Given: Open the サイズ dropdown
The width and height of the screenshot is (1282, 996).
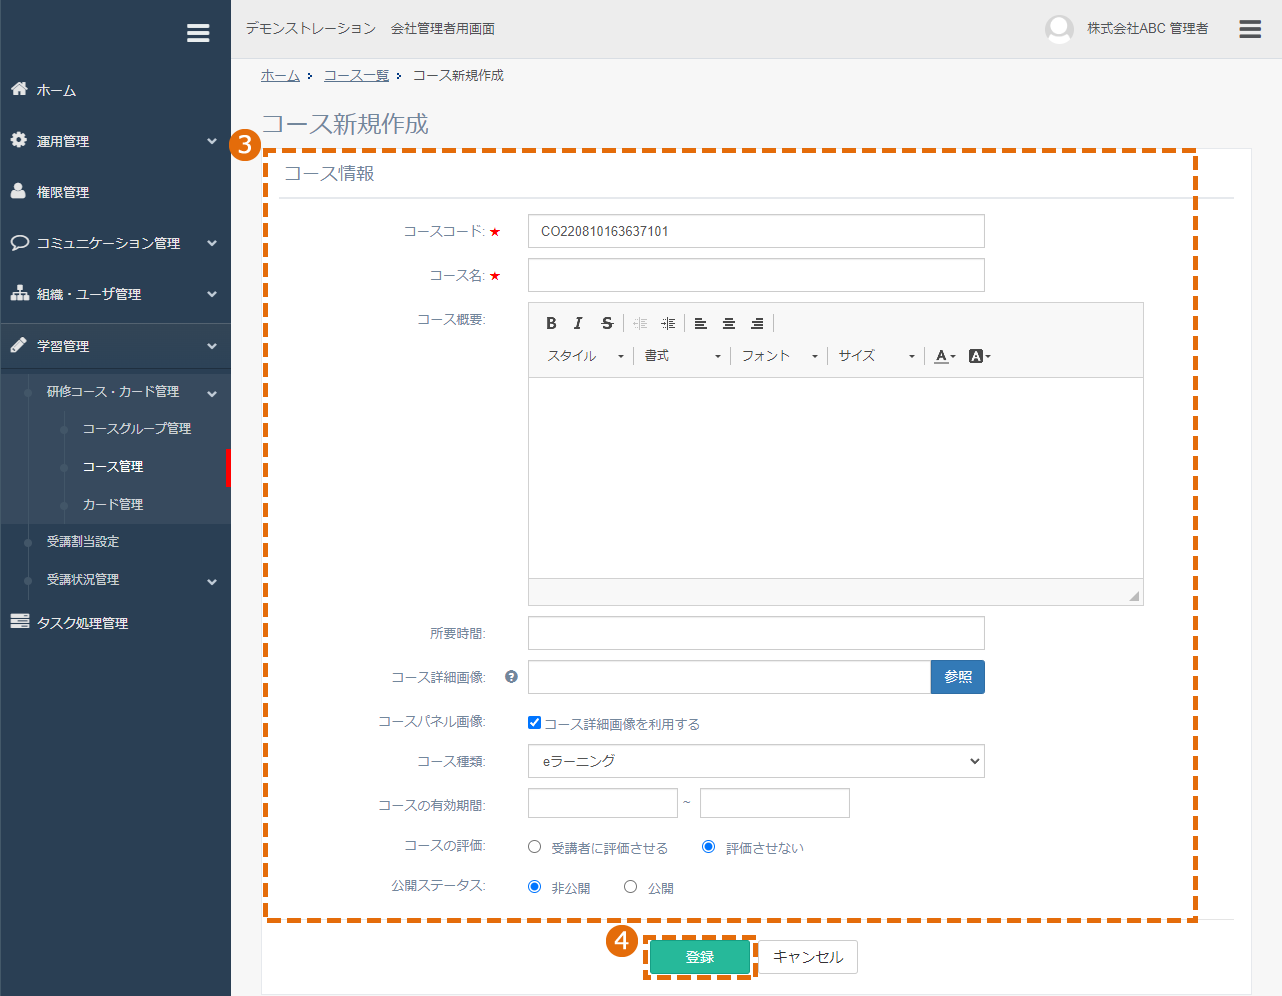Looking at the screenshot, I should [876, 356].
